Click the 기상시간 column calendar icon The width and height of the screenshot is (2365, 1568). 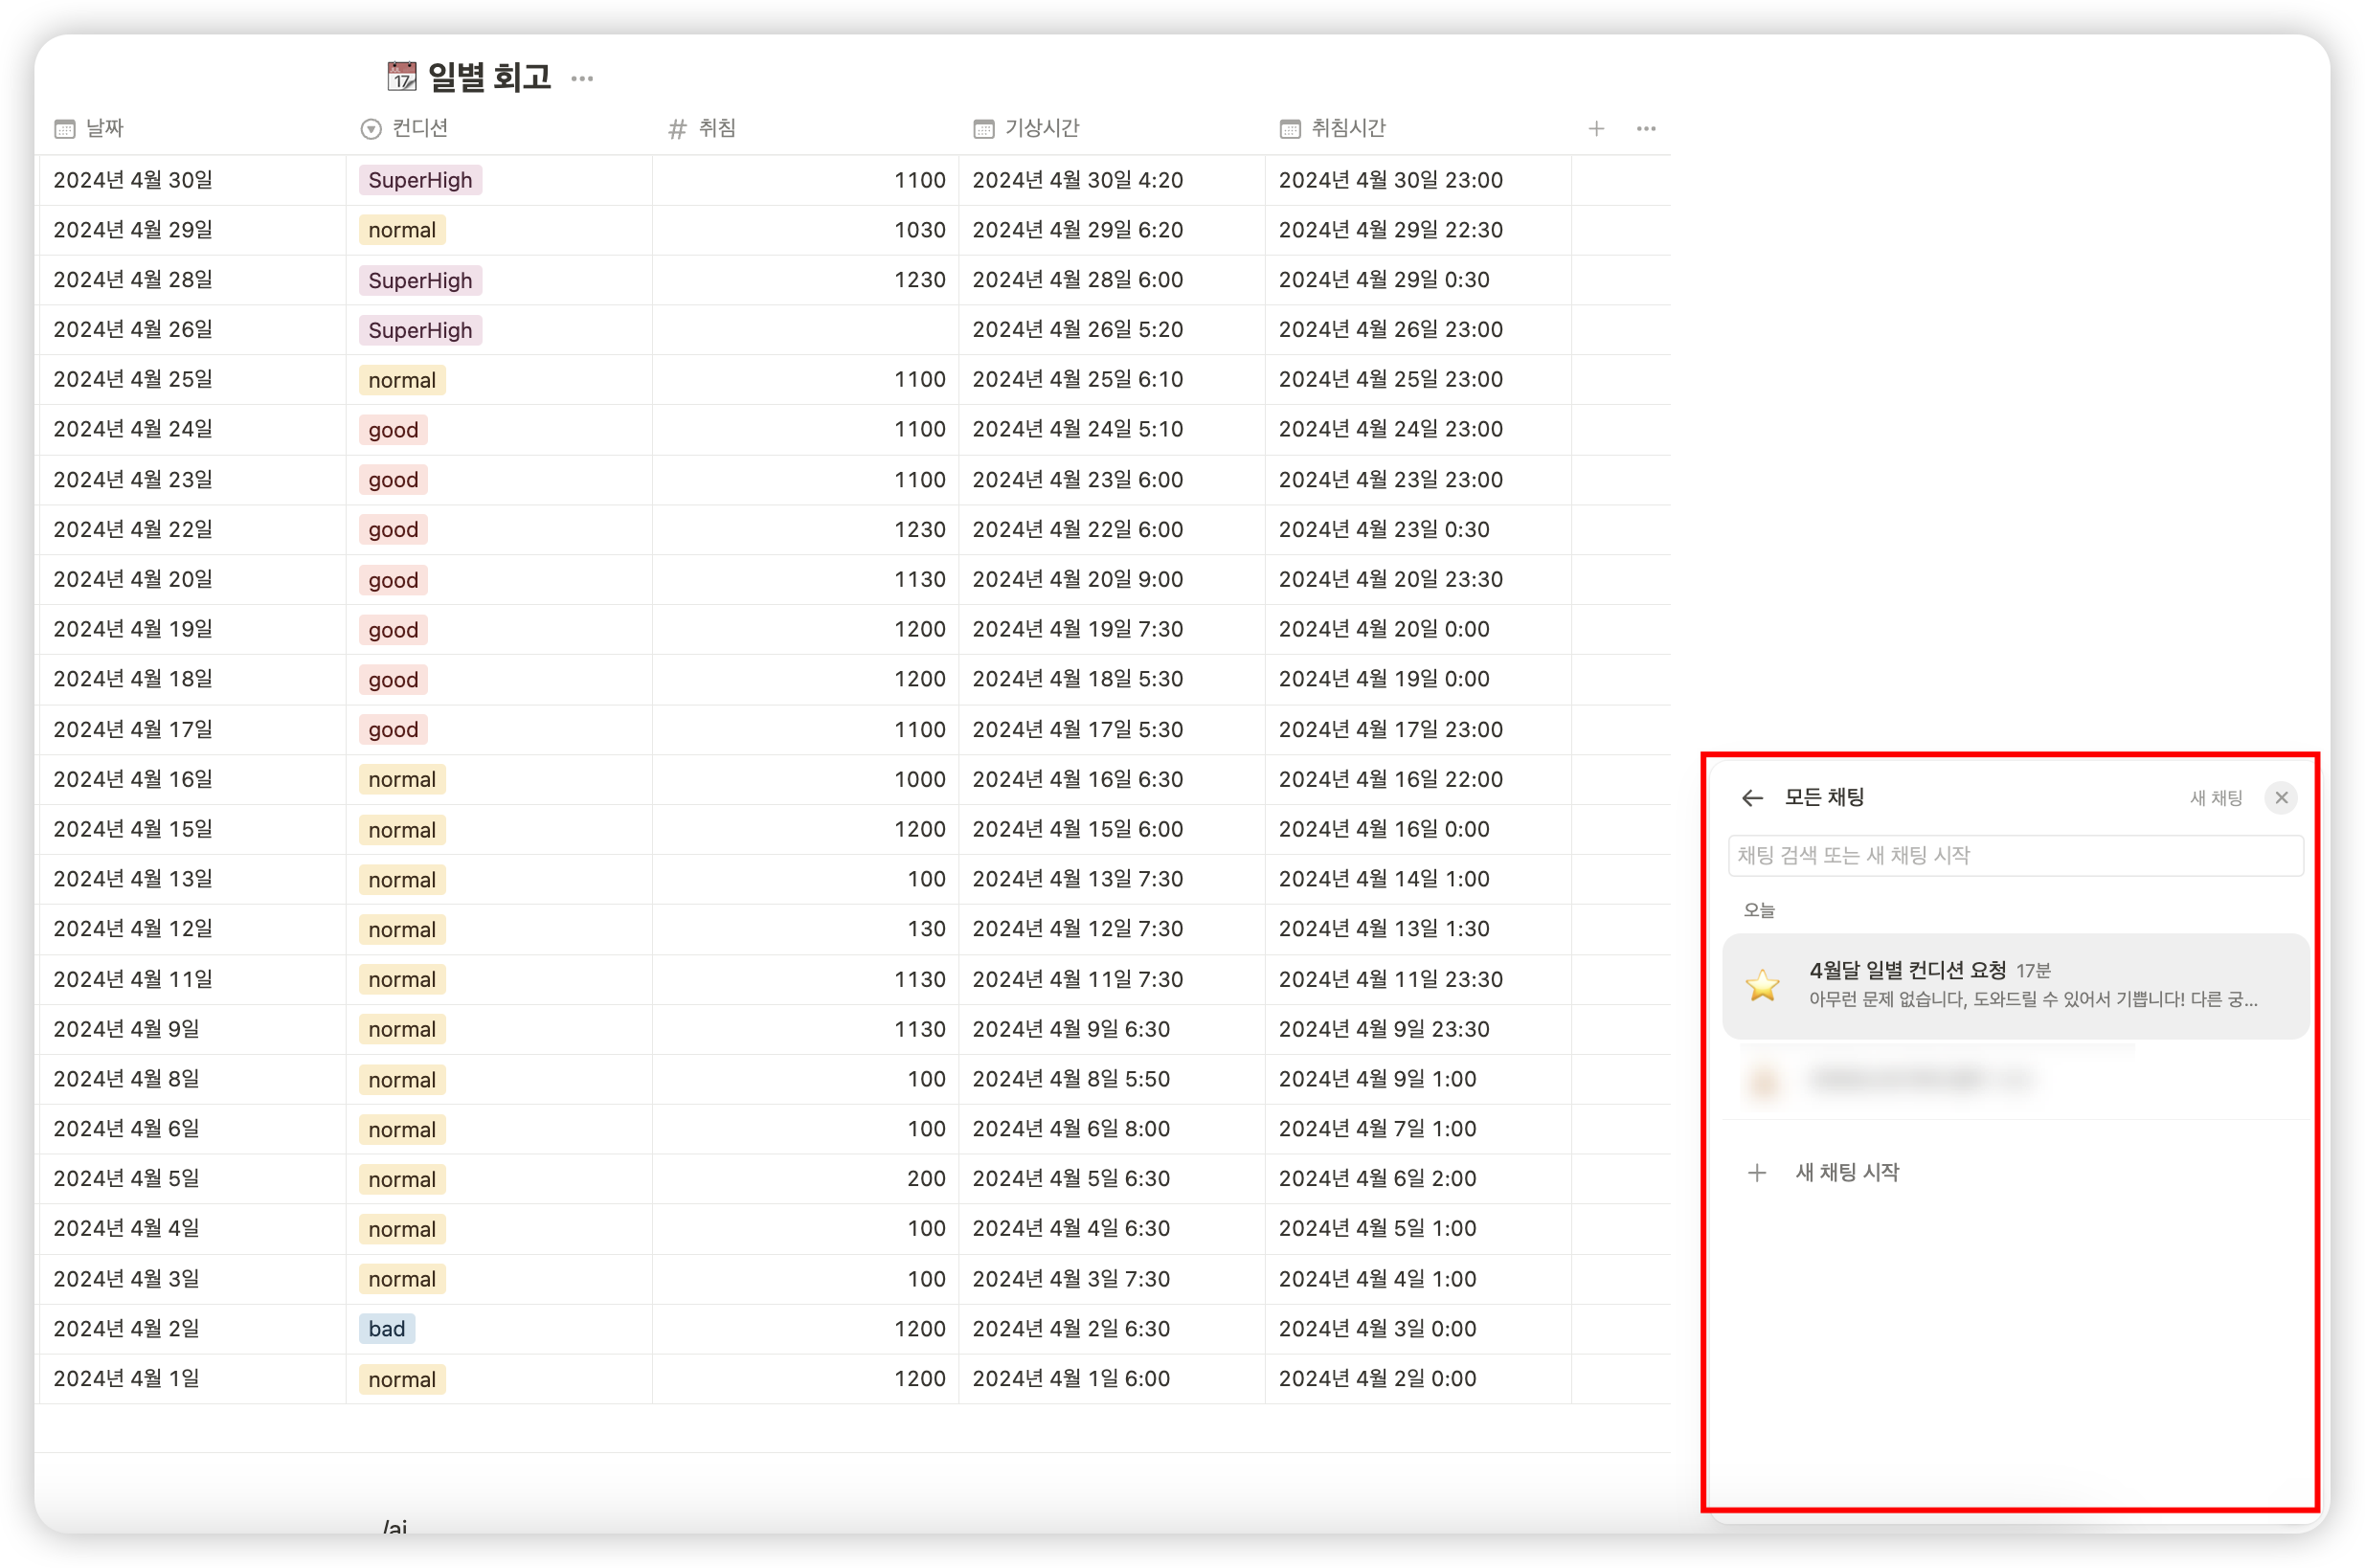point(984,129)
